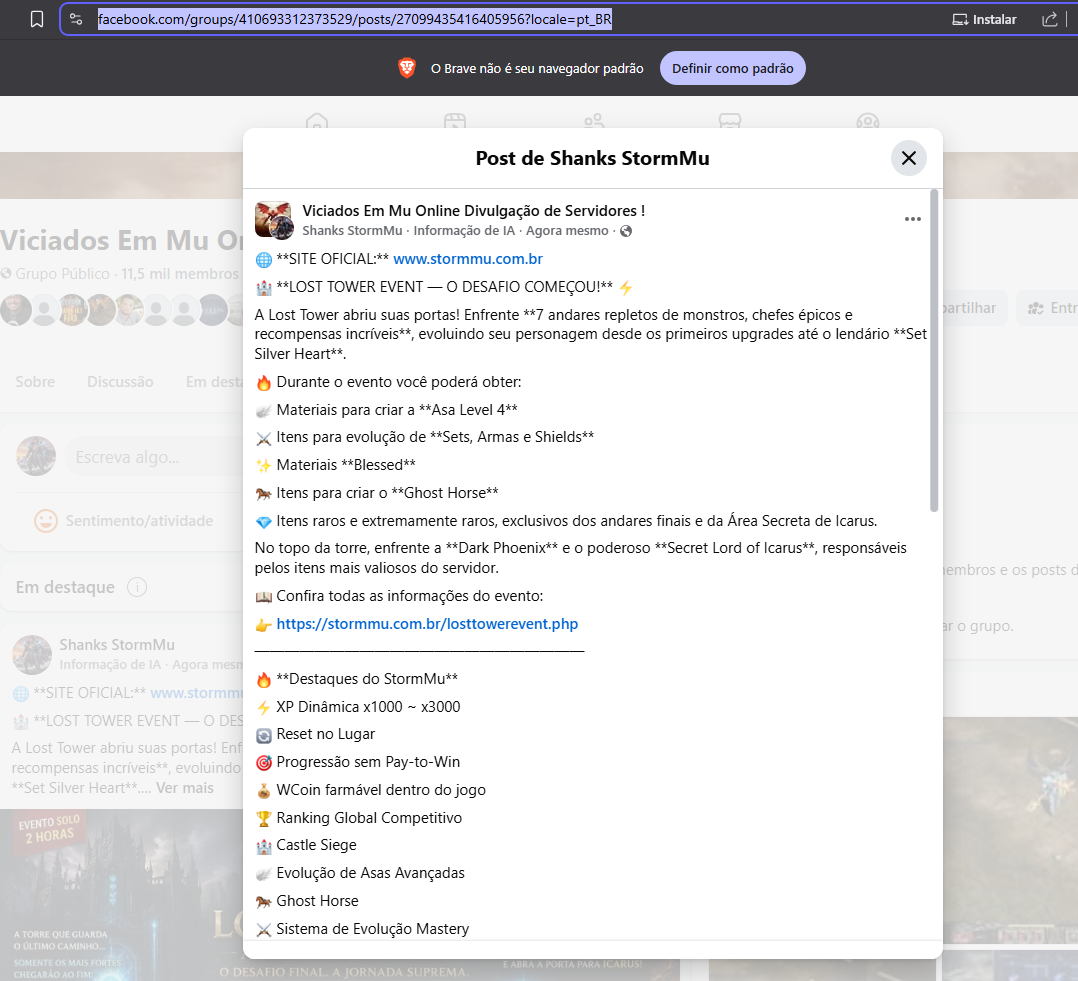Switch to the Sobre tab
Viewport: 1078px width, 981px height.
coord(35,382)
